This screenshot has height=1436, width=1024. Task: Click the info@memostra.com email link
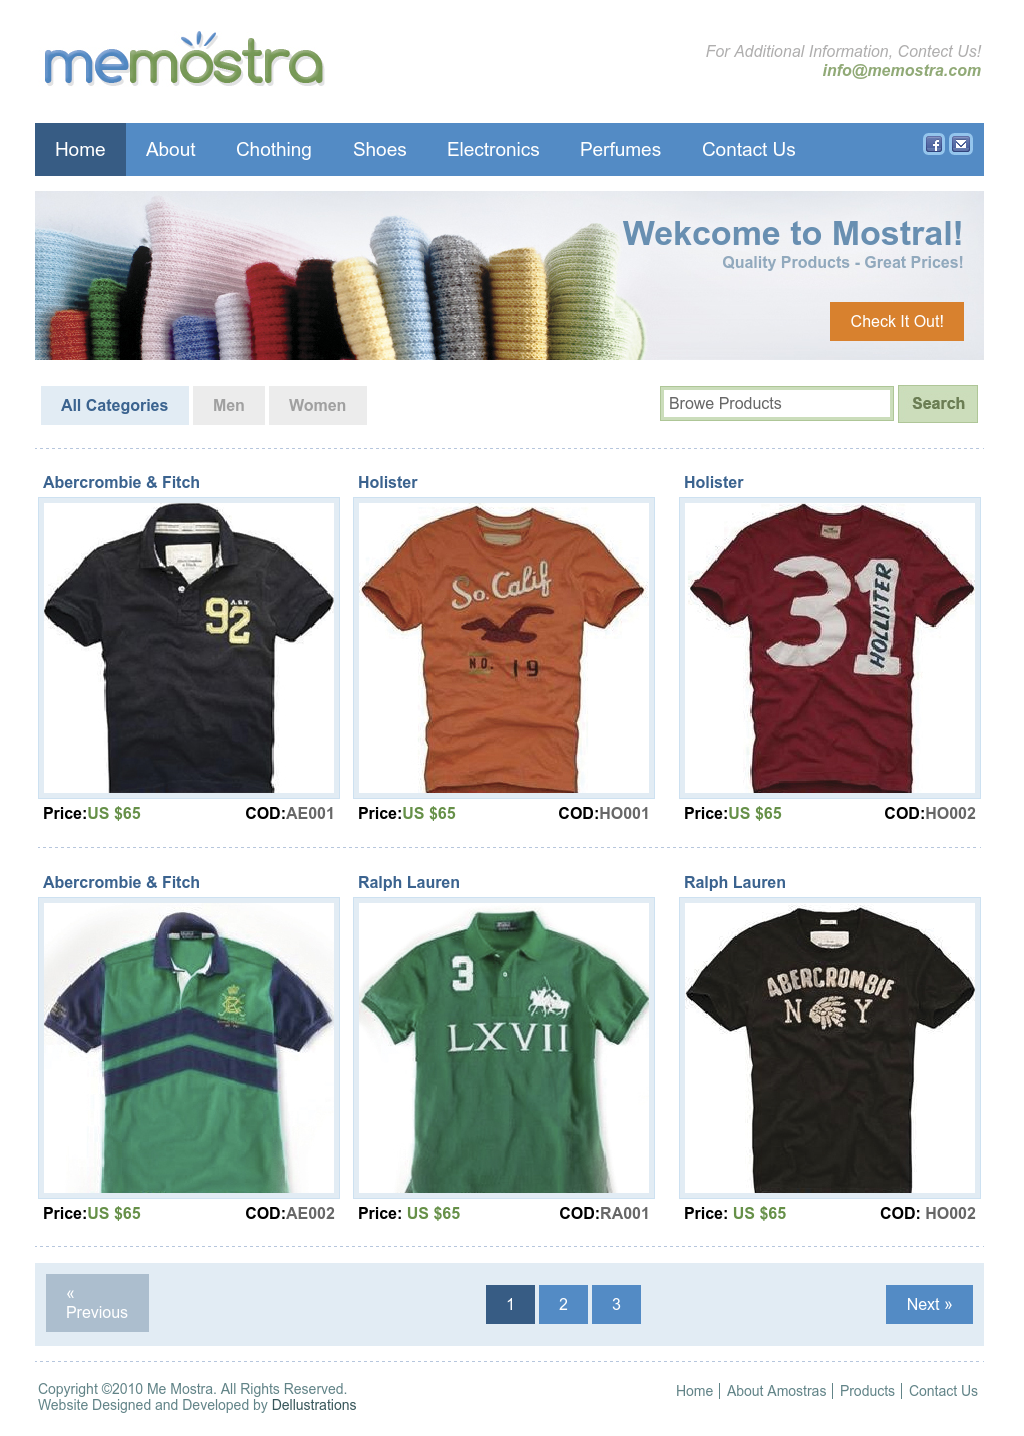click(x=901, y=70)
